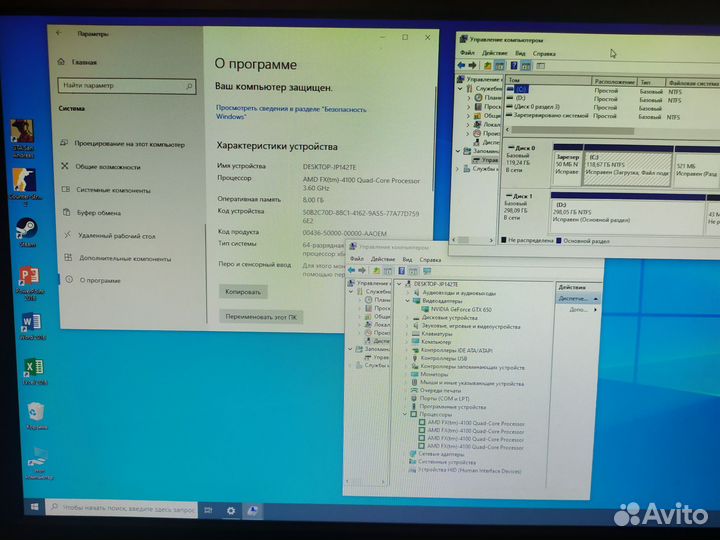Collapse Запоминающие node in Disk Management tree

(x=458, y=151)
